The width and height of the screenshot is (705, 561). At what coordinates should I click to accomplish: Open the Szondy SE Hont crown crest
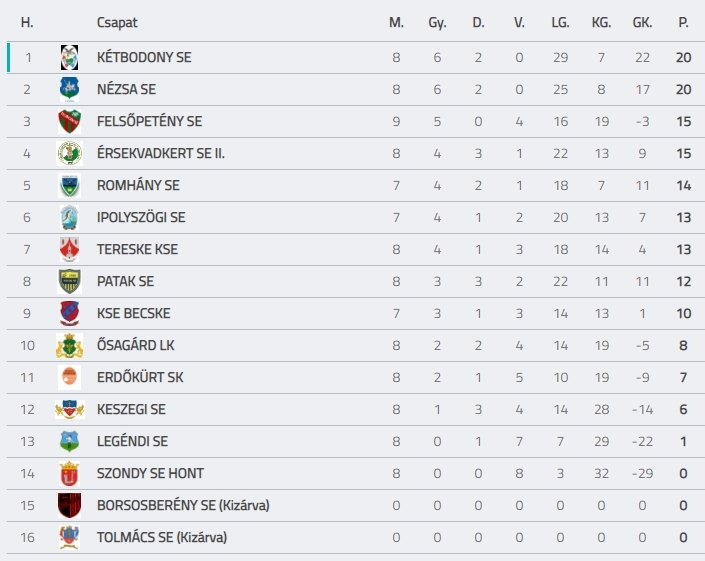[x=70, y=473]
